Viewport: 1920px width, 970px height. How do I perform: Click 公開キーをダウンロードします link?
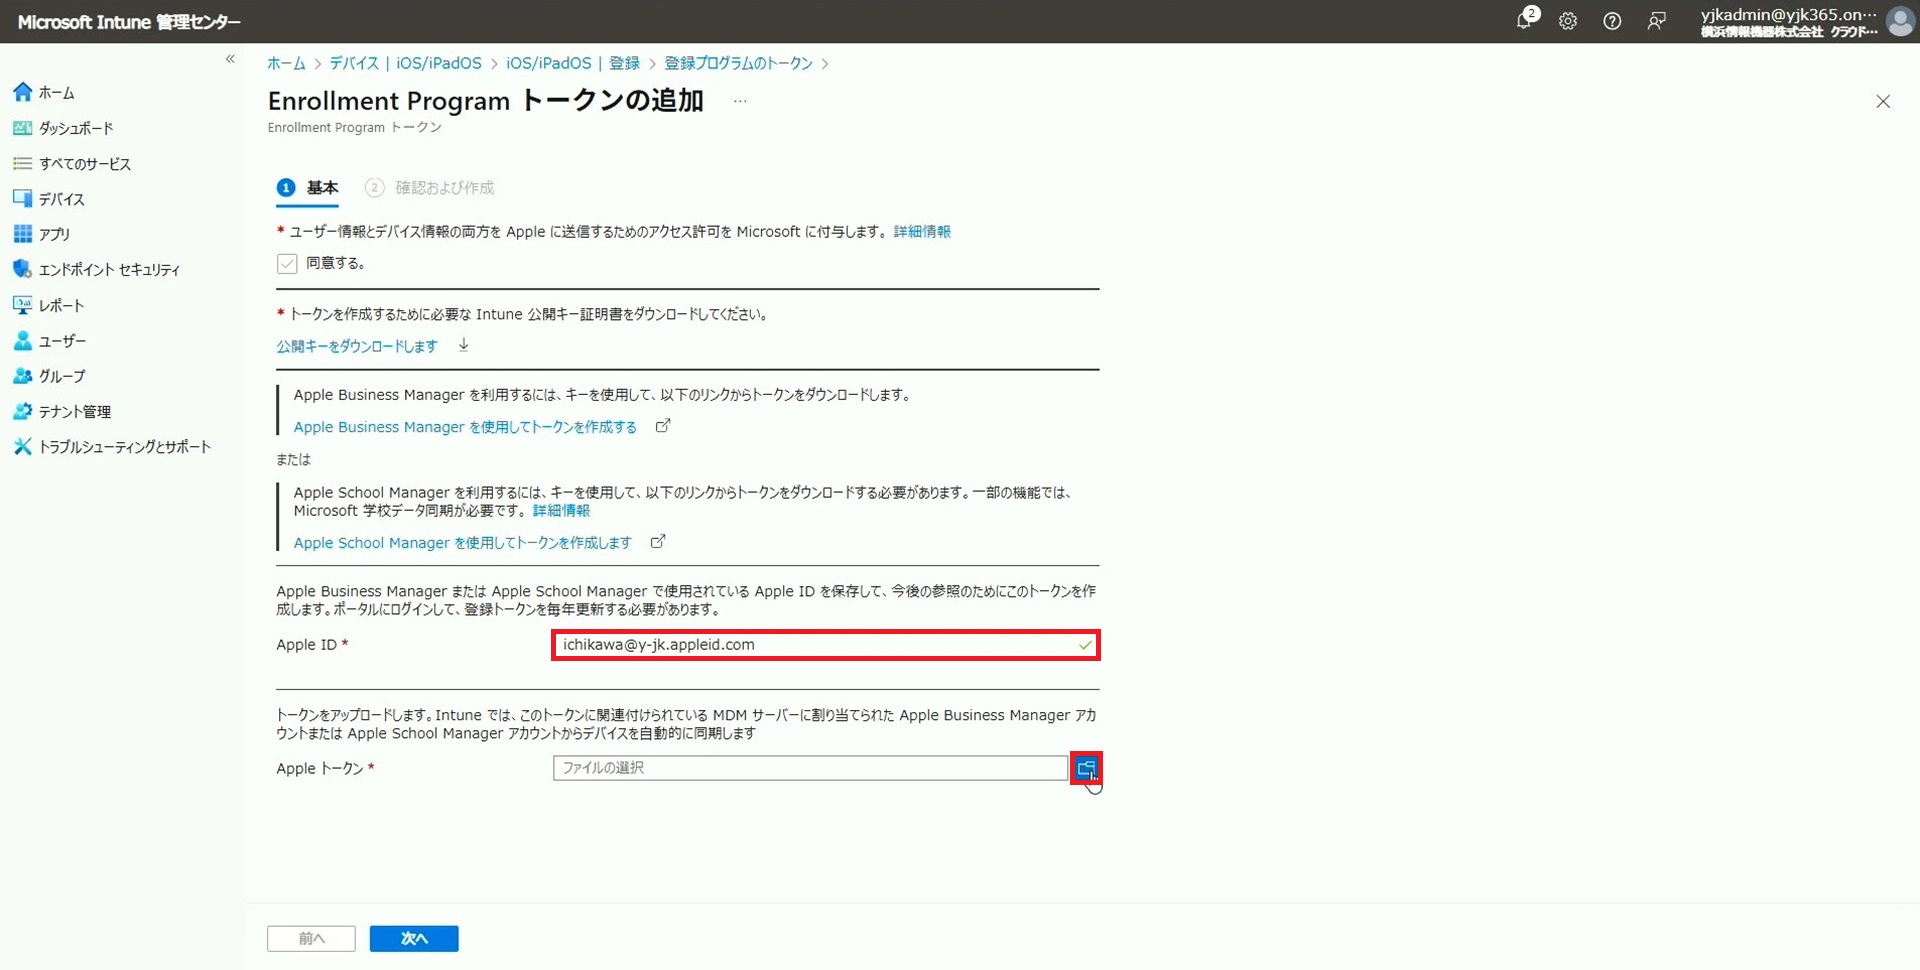[357, 346]
